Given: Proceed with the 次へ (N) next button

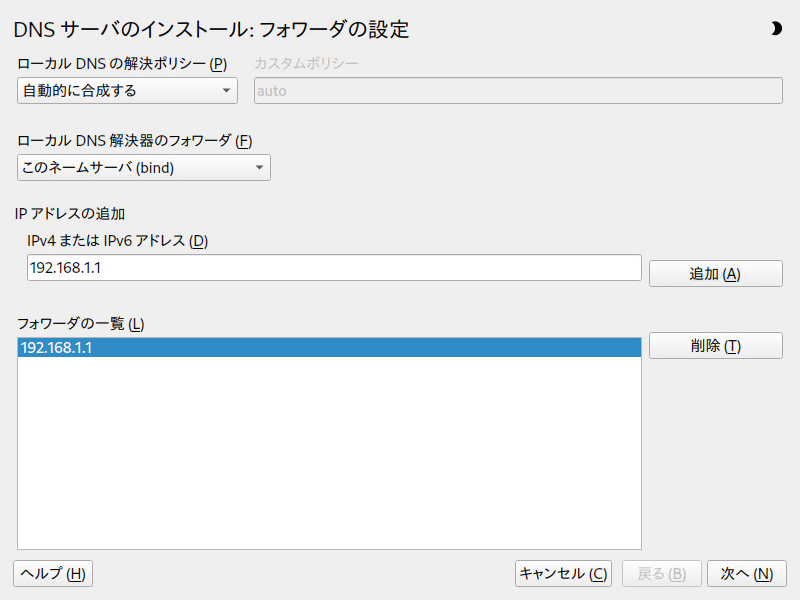Looking at the screenshot, I should [x=746, y=574].
